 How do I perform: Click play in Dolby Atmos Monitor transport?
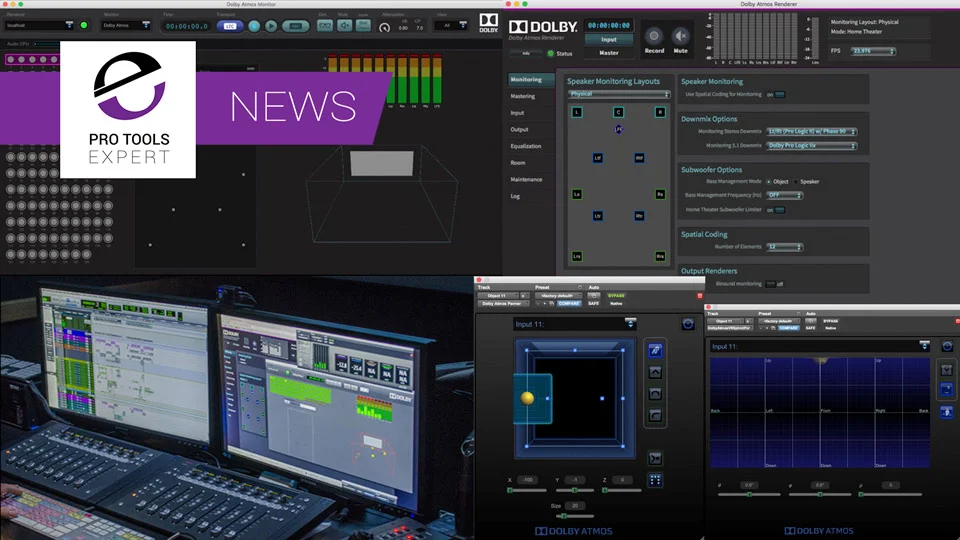point(271,26)
